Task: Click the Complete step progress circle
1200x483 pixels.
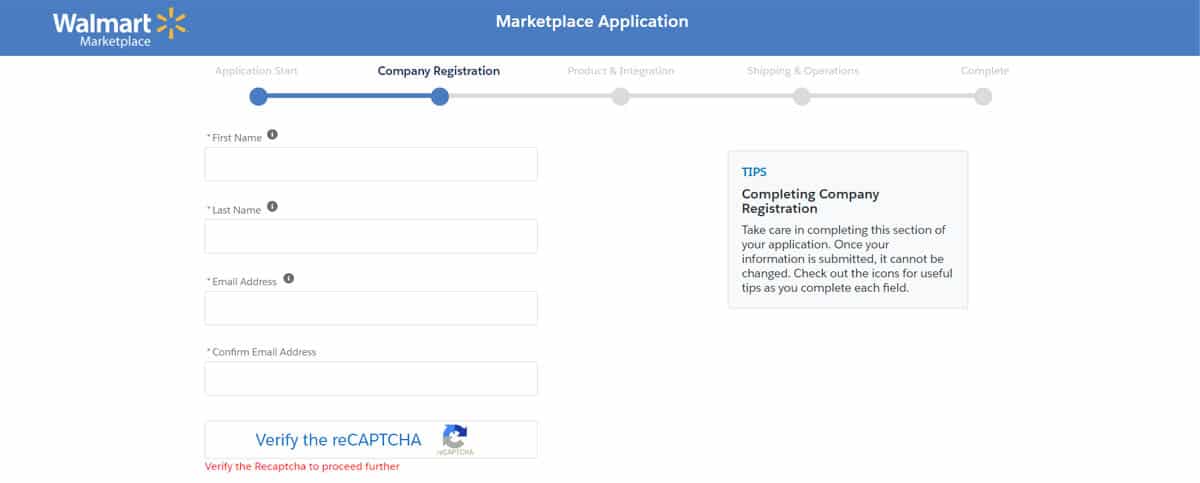Action: coord(983,97)
